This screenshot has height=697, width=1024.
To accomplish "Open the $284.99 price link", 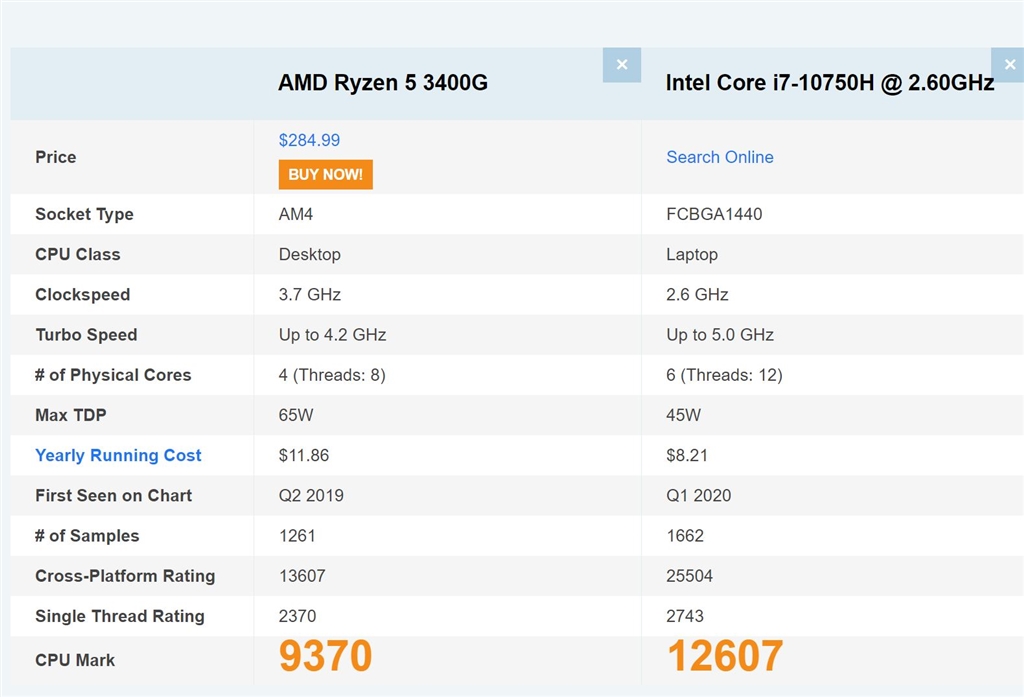I will pos(309,140).
